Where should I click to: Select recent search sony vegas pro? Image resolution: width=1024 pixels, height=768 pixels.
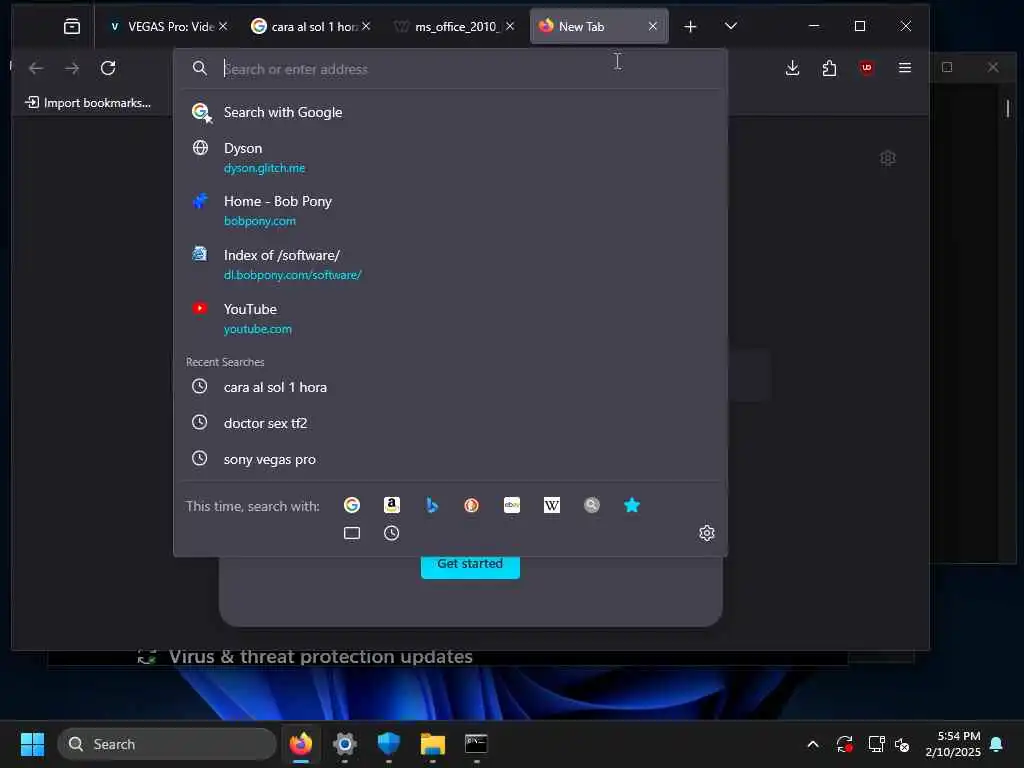451,459
